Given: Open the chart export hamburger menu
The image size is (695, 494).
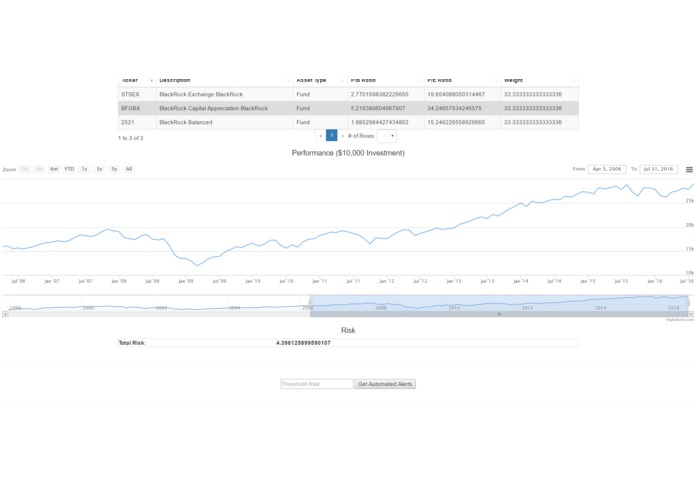Looking at the screenshot, I should 689,169.
